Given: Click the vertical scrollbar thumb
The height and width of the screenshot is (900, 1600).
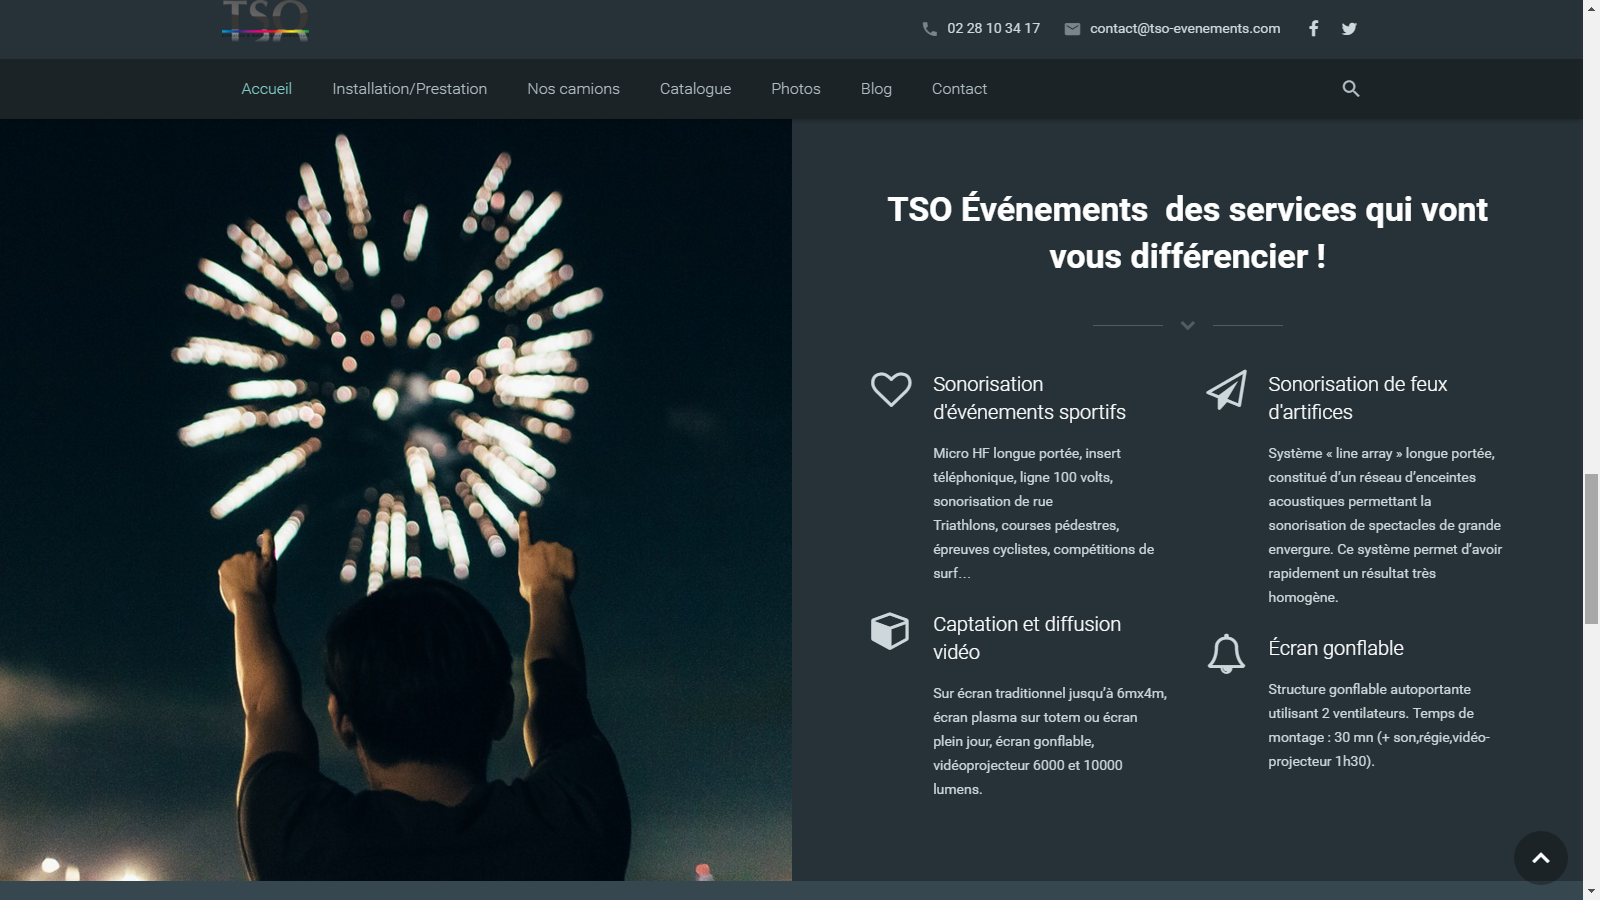Looking at the screenshot, I should pos(1591,550).
